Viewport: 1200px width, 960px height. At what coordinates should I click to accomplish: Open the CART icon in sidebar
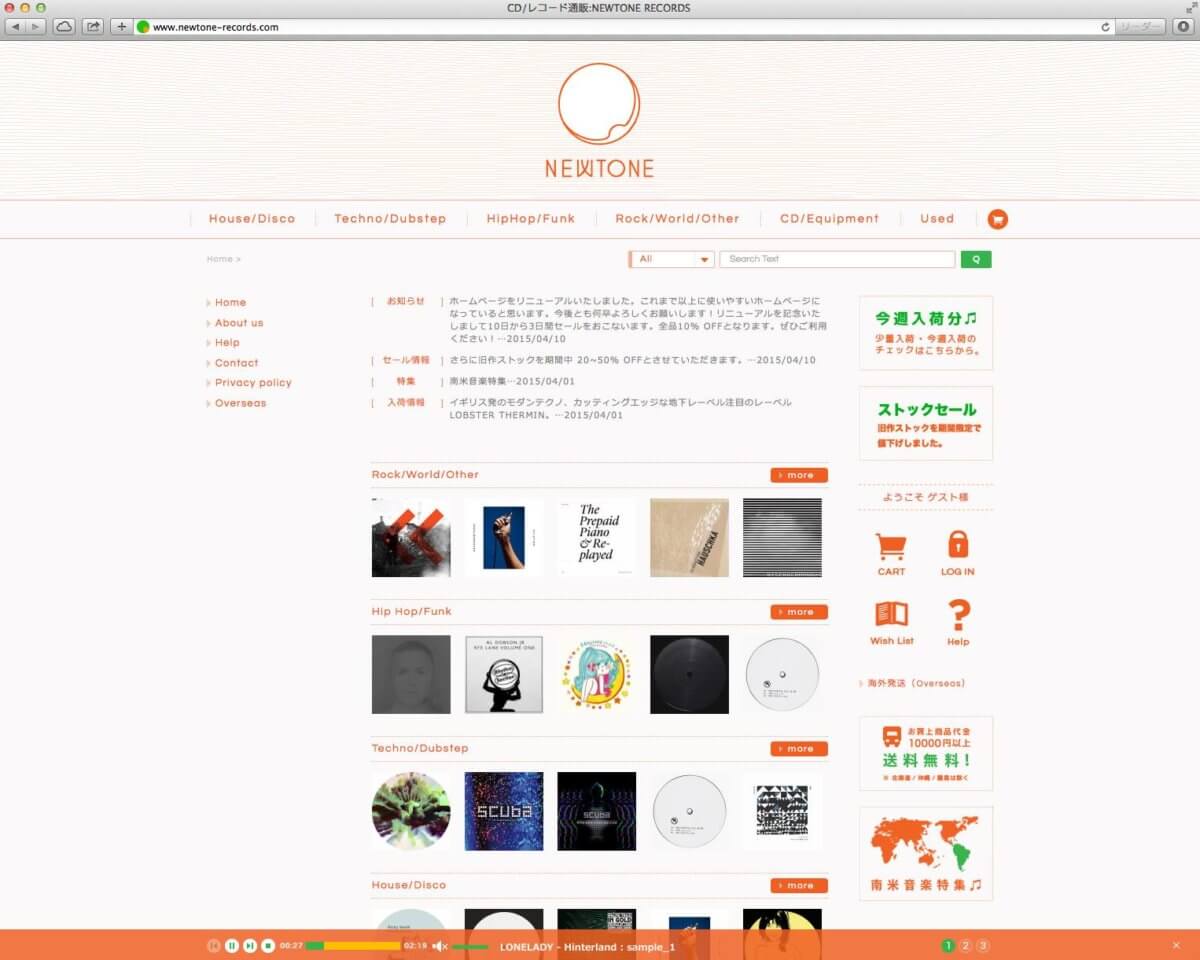pyautogui.click(x=891, y=554)
